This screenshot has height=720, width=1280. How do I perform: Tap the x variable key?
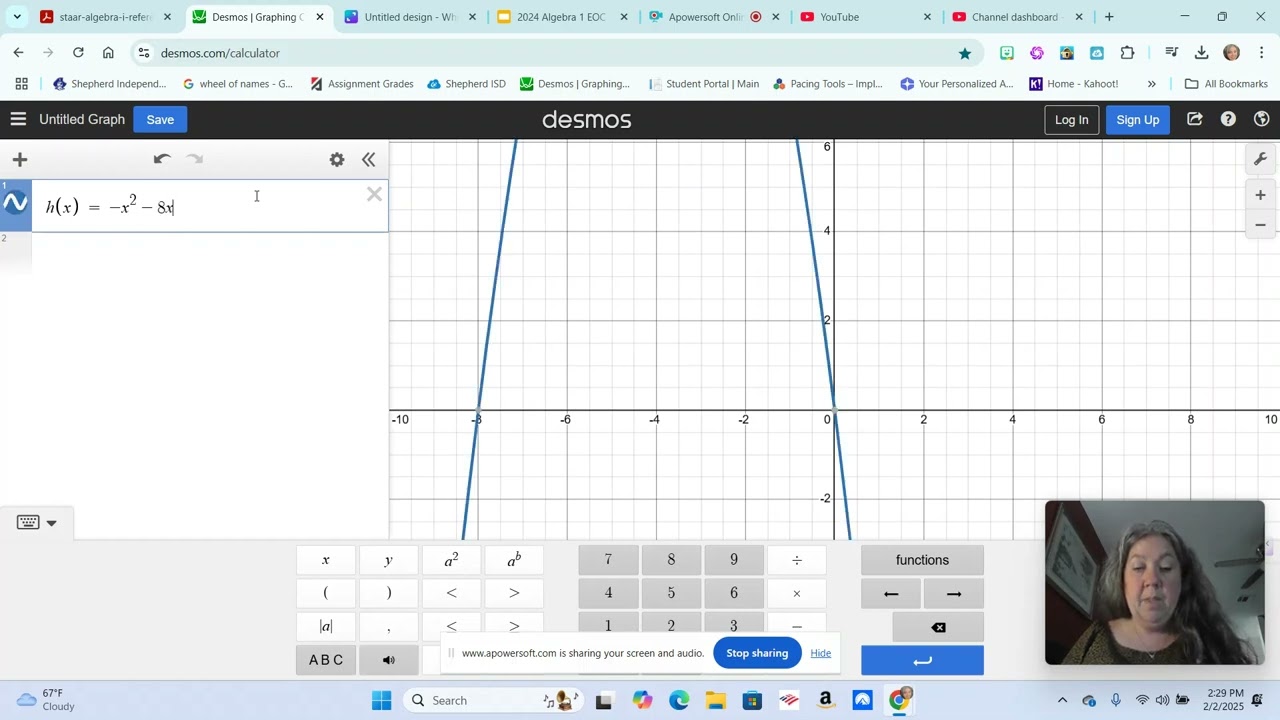[x=326, y=560]
